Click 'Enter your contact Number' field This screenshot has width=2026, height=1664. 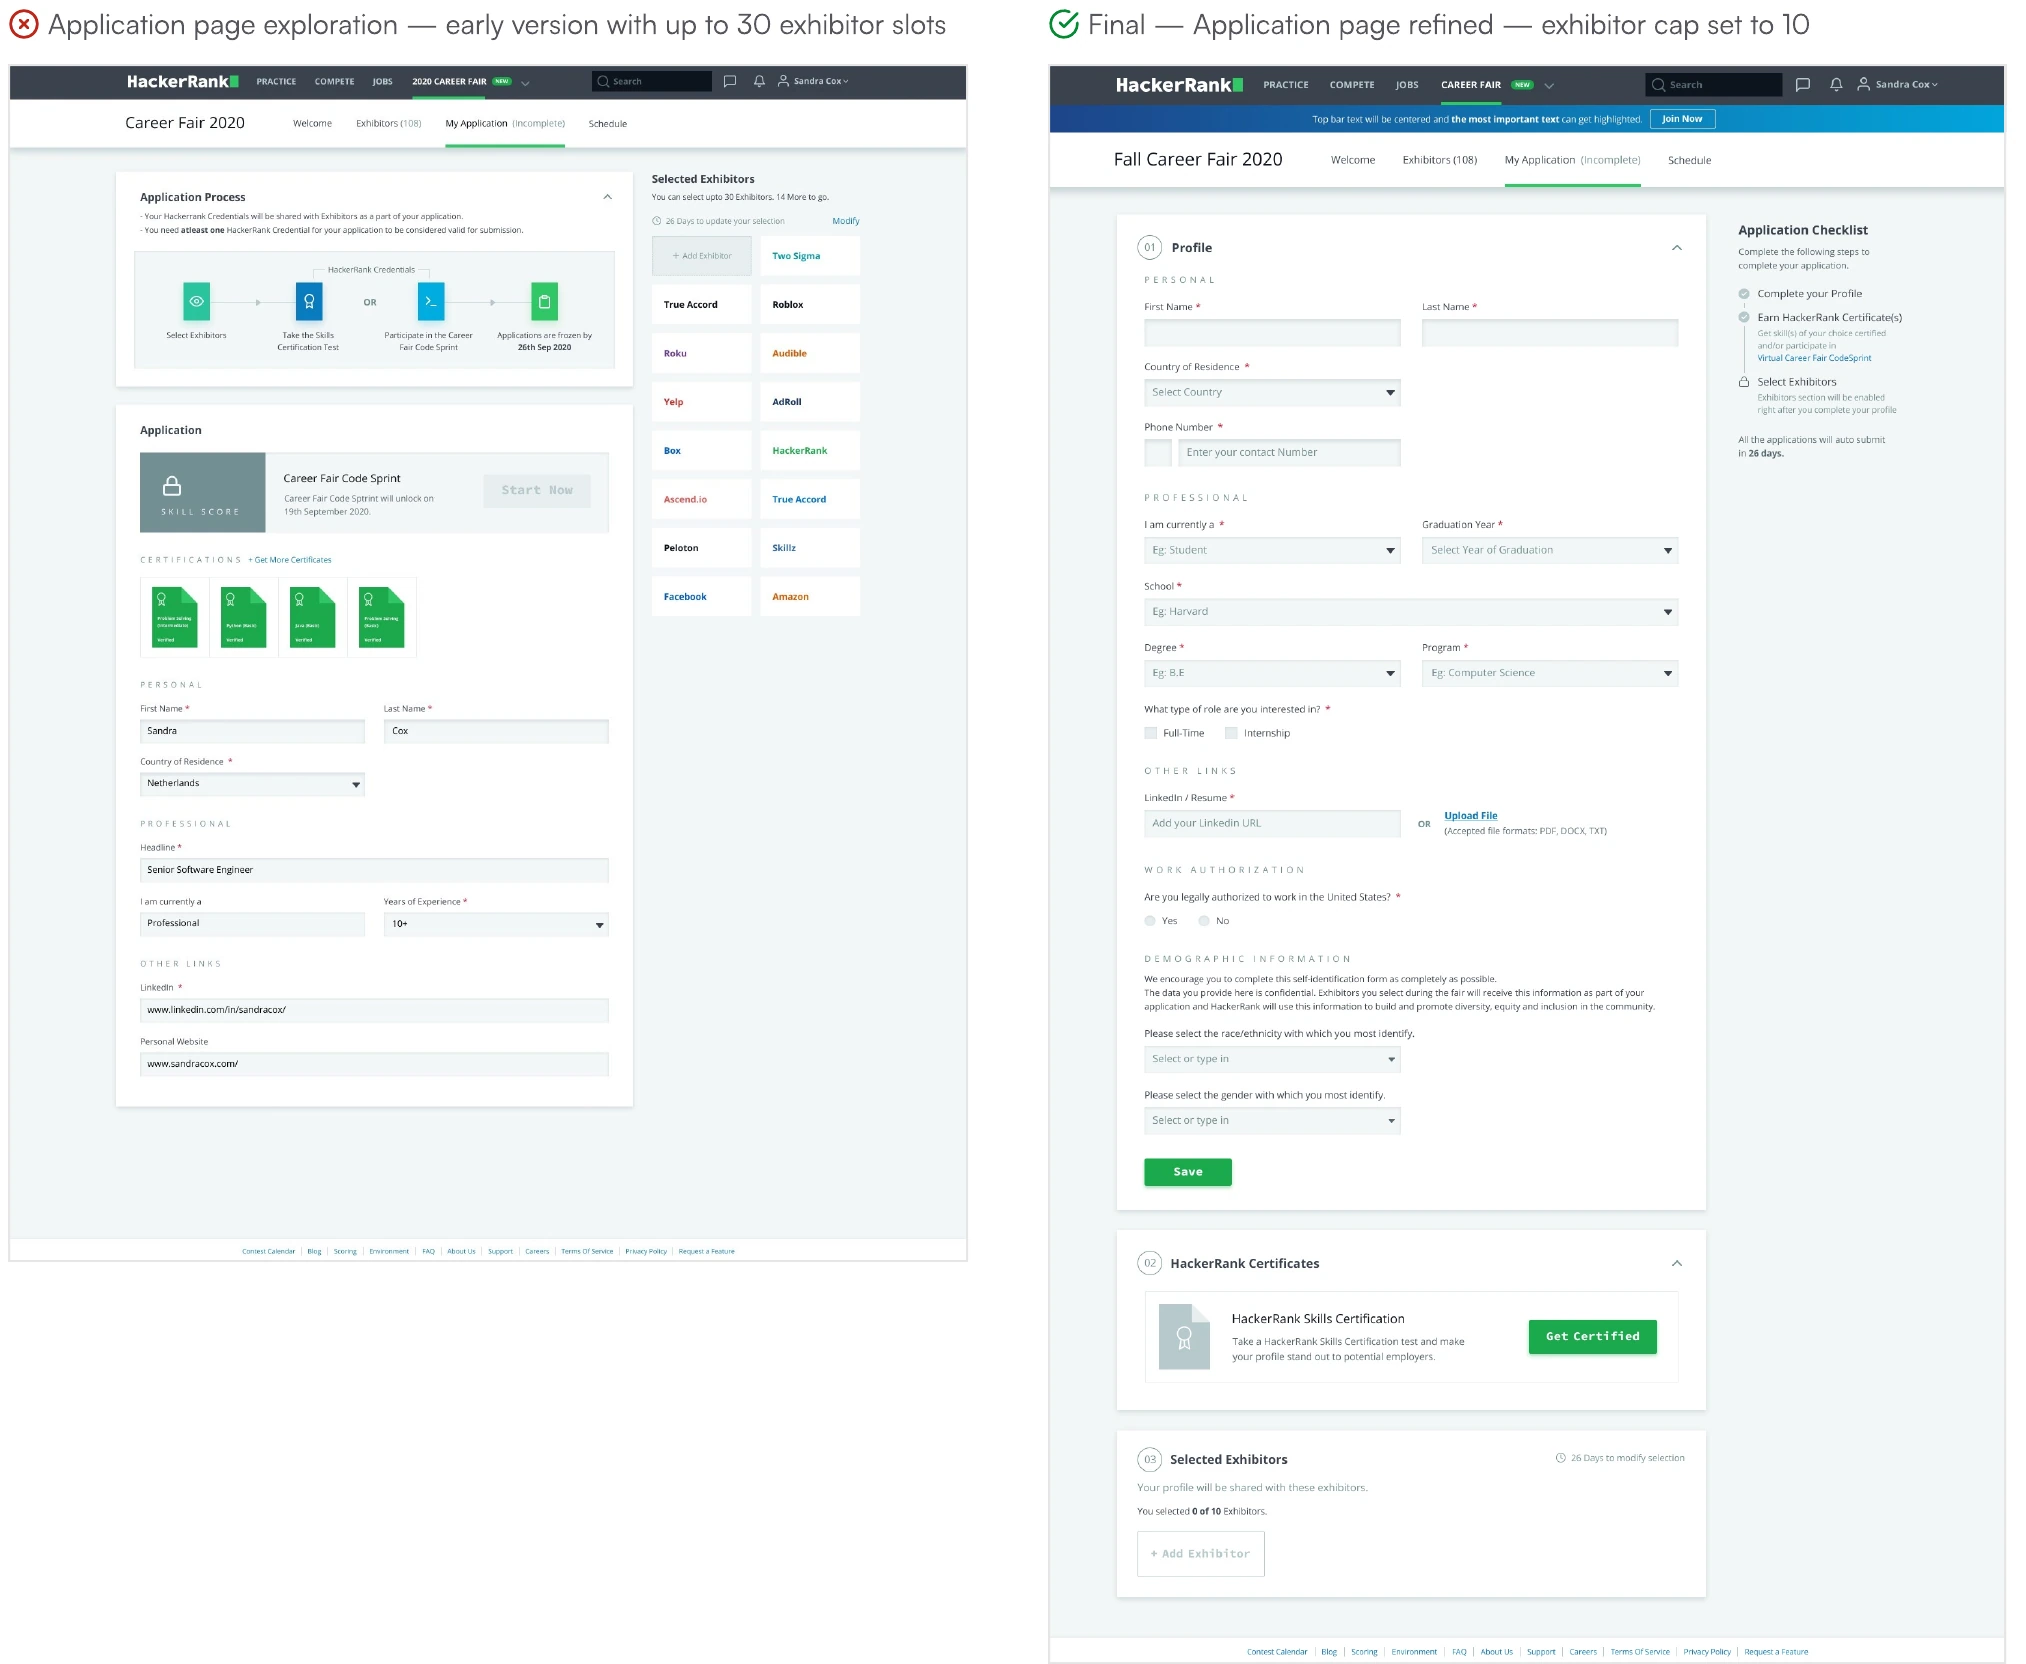click(x=1289, y=453)
